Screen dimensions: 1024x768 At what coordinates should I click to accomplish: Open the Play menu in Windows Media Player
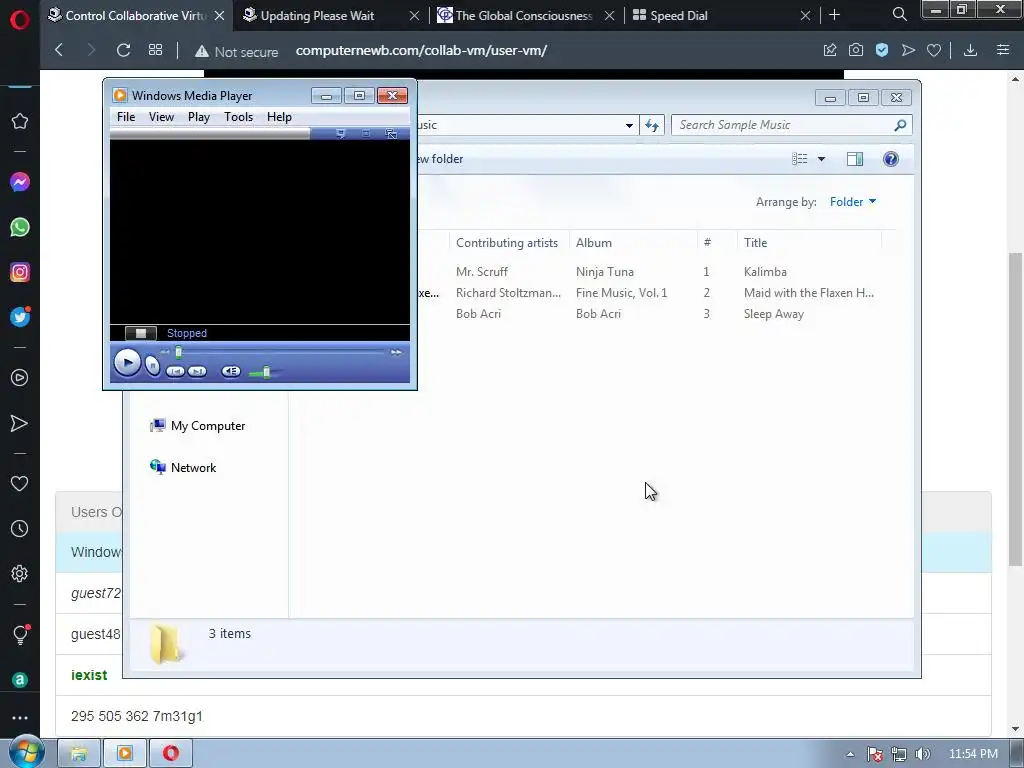[199, 117]
